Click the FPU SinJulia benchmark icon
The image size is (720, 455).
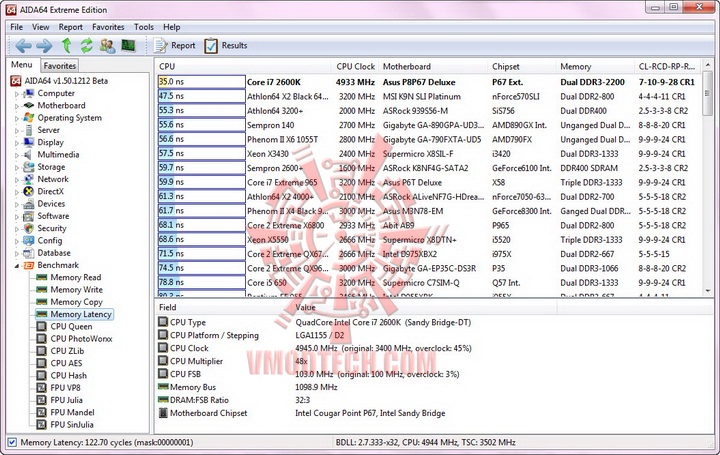(42, 425)
